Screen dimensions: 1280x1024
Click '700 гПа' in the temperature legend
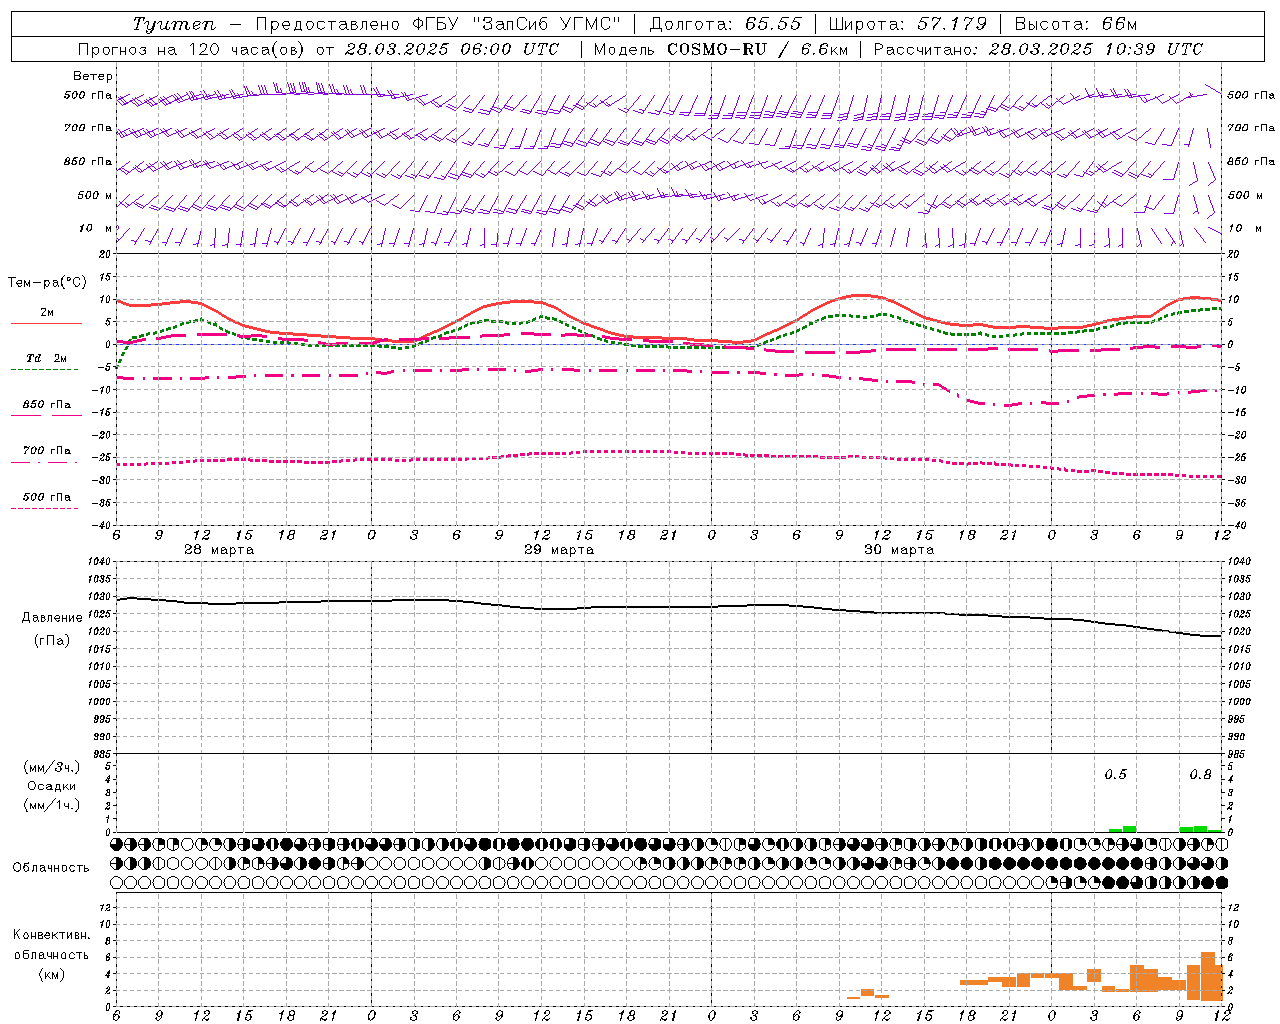point(47,450)
